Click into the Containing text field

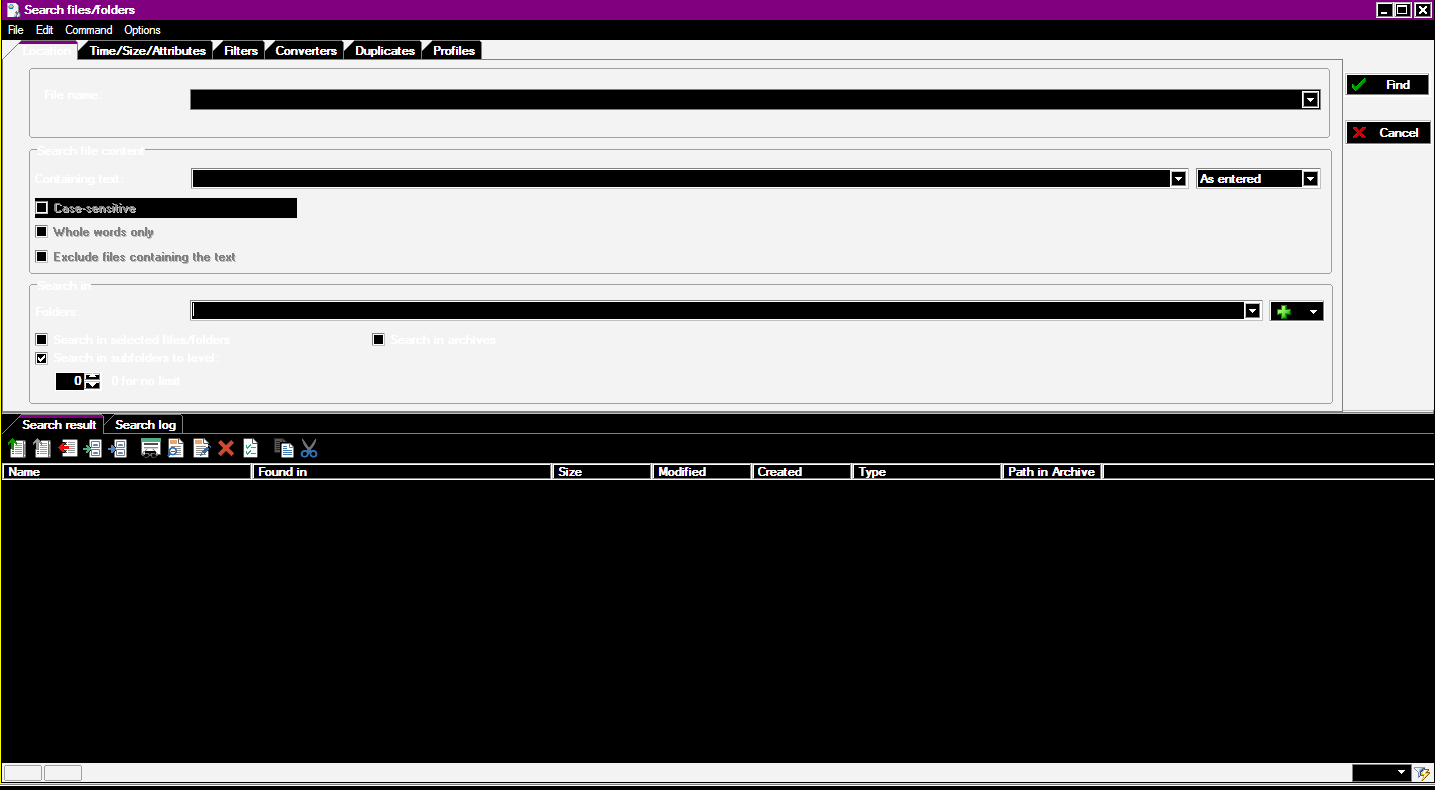click(x=680, y=179)
